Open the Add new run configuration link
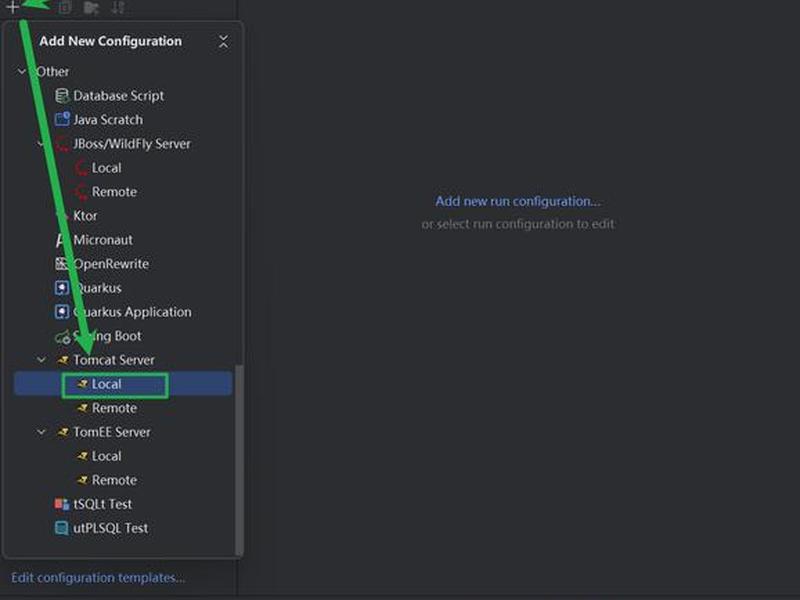Screen dimensions: 800x600 pos(518,201)
